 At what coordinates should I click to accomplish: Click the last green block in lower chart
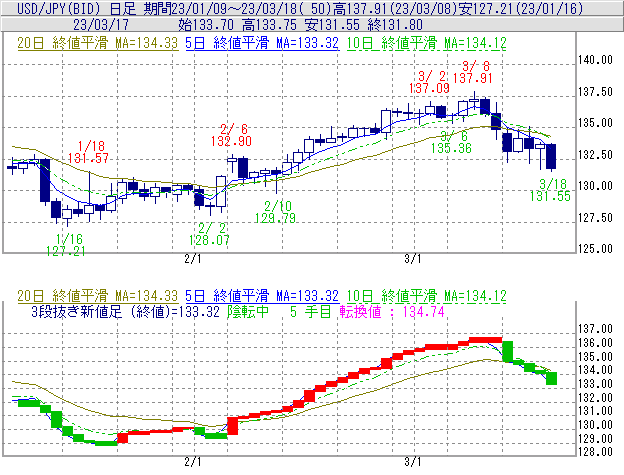(x=552, y=378)
